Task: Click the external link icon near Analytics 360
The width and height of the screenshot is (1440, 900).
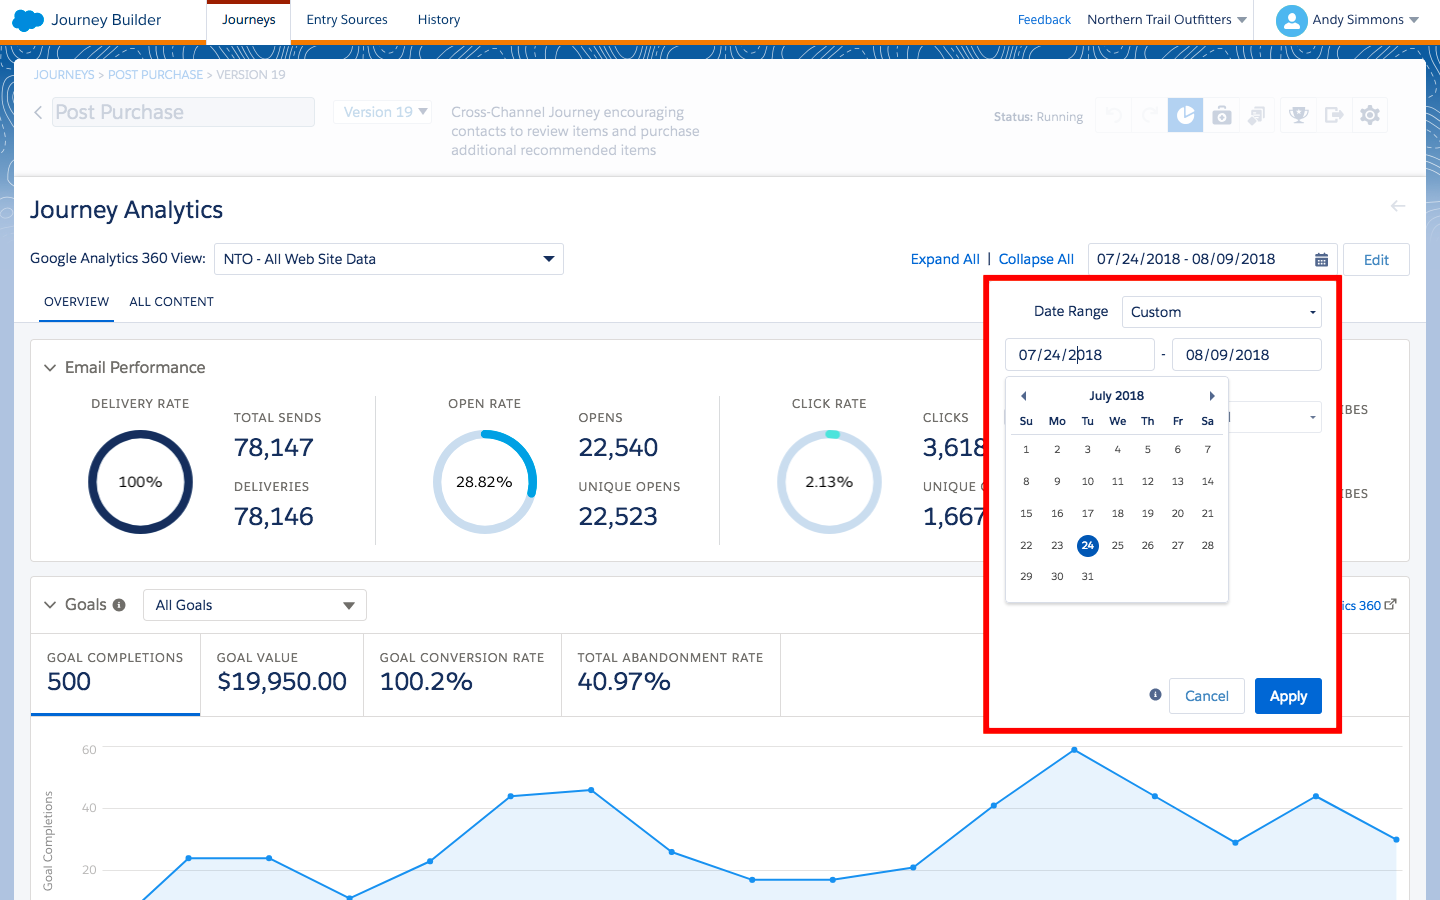Action: (1390, 604)
